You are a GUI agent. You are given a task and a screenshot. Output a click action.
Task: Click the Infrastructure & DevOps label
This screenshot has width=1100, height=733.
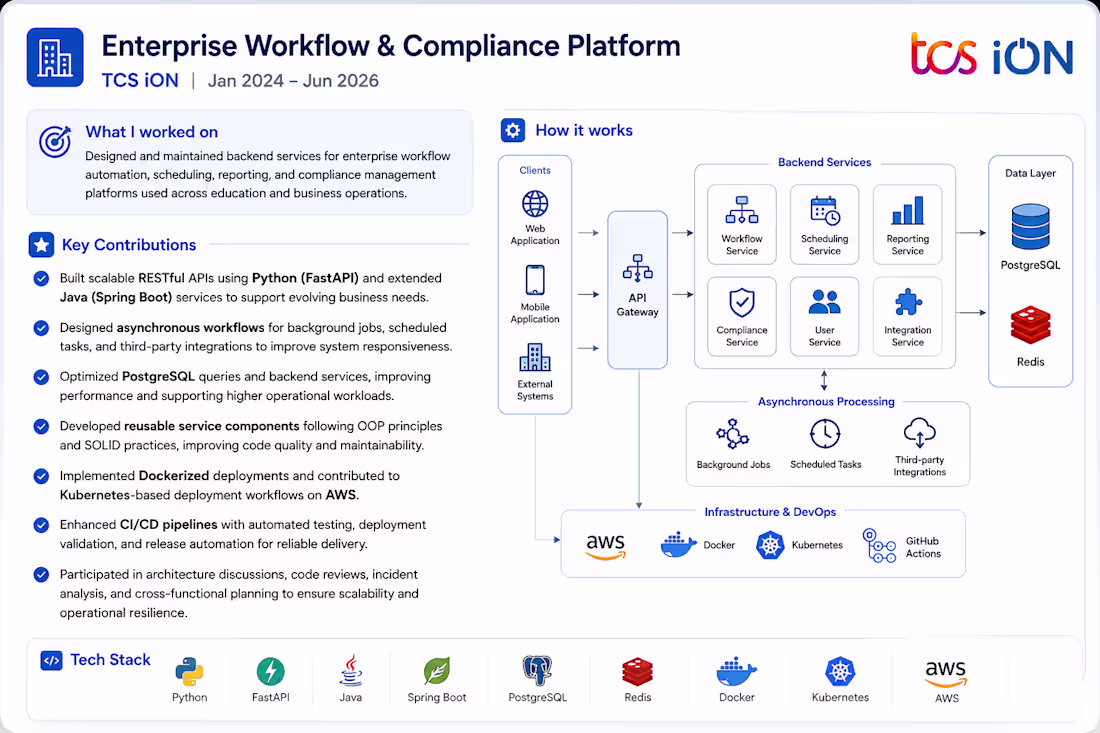(x=770, y=512)
